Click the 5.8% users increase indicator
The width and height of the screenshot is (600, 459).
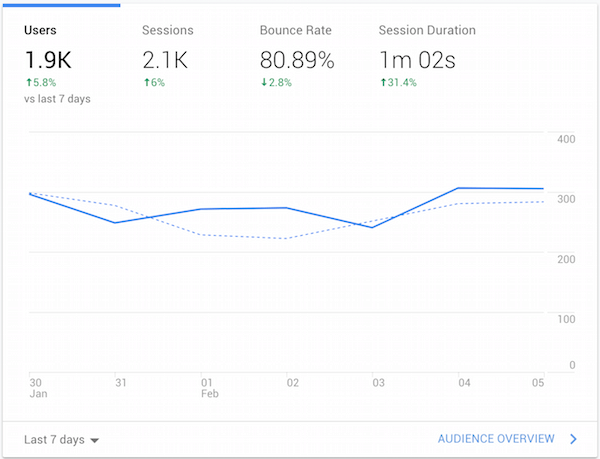click(x=41, y=82)
